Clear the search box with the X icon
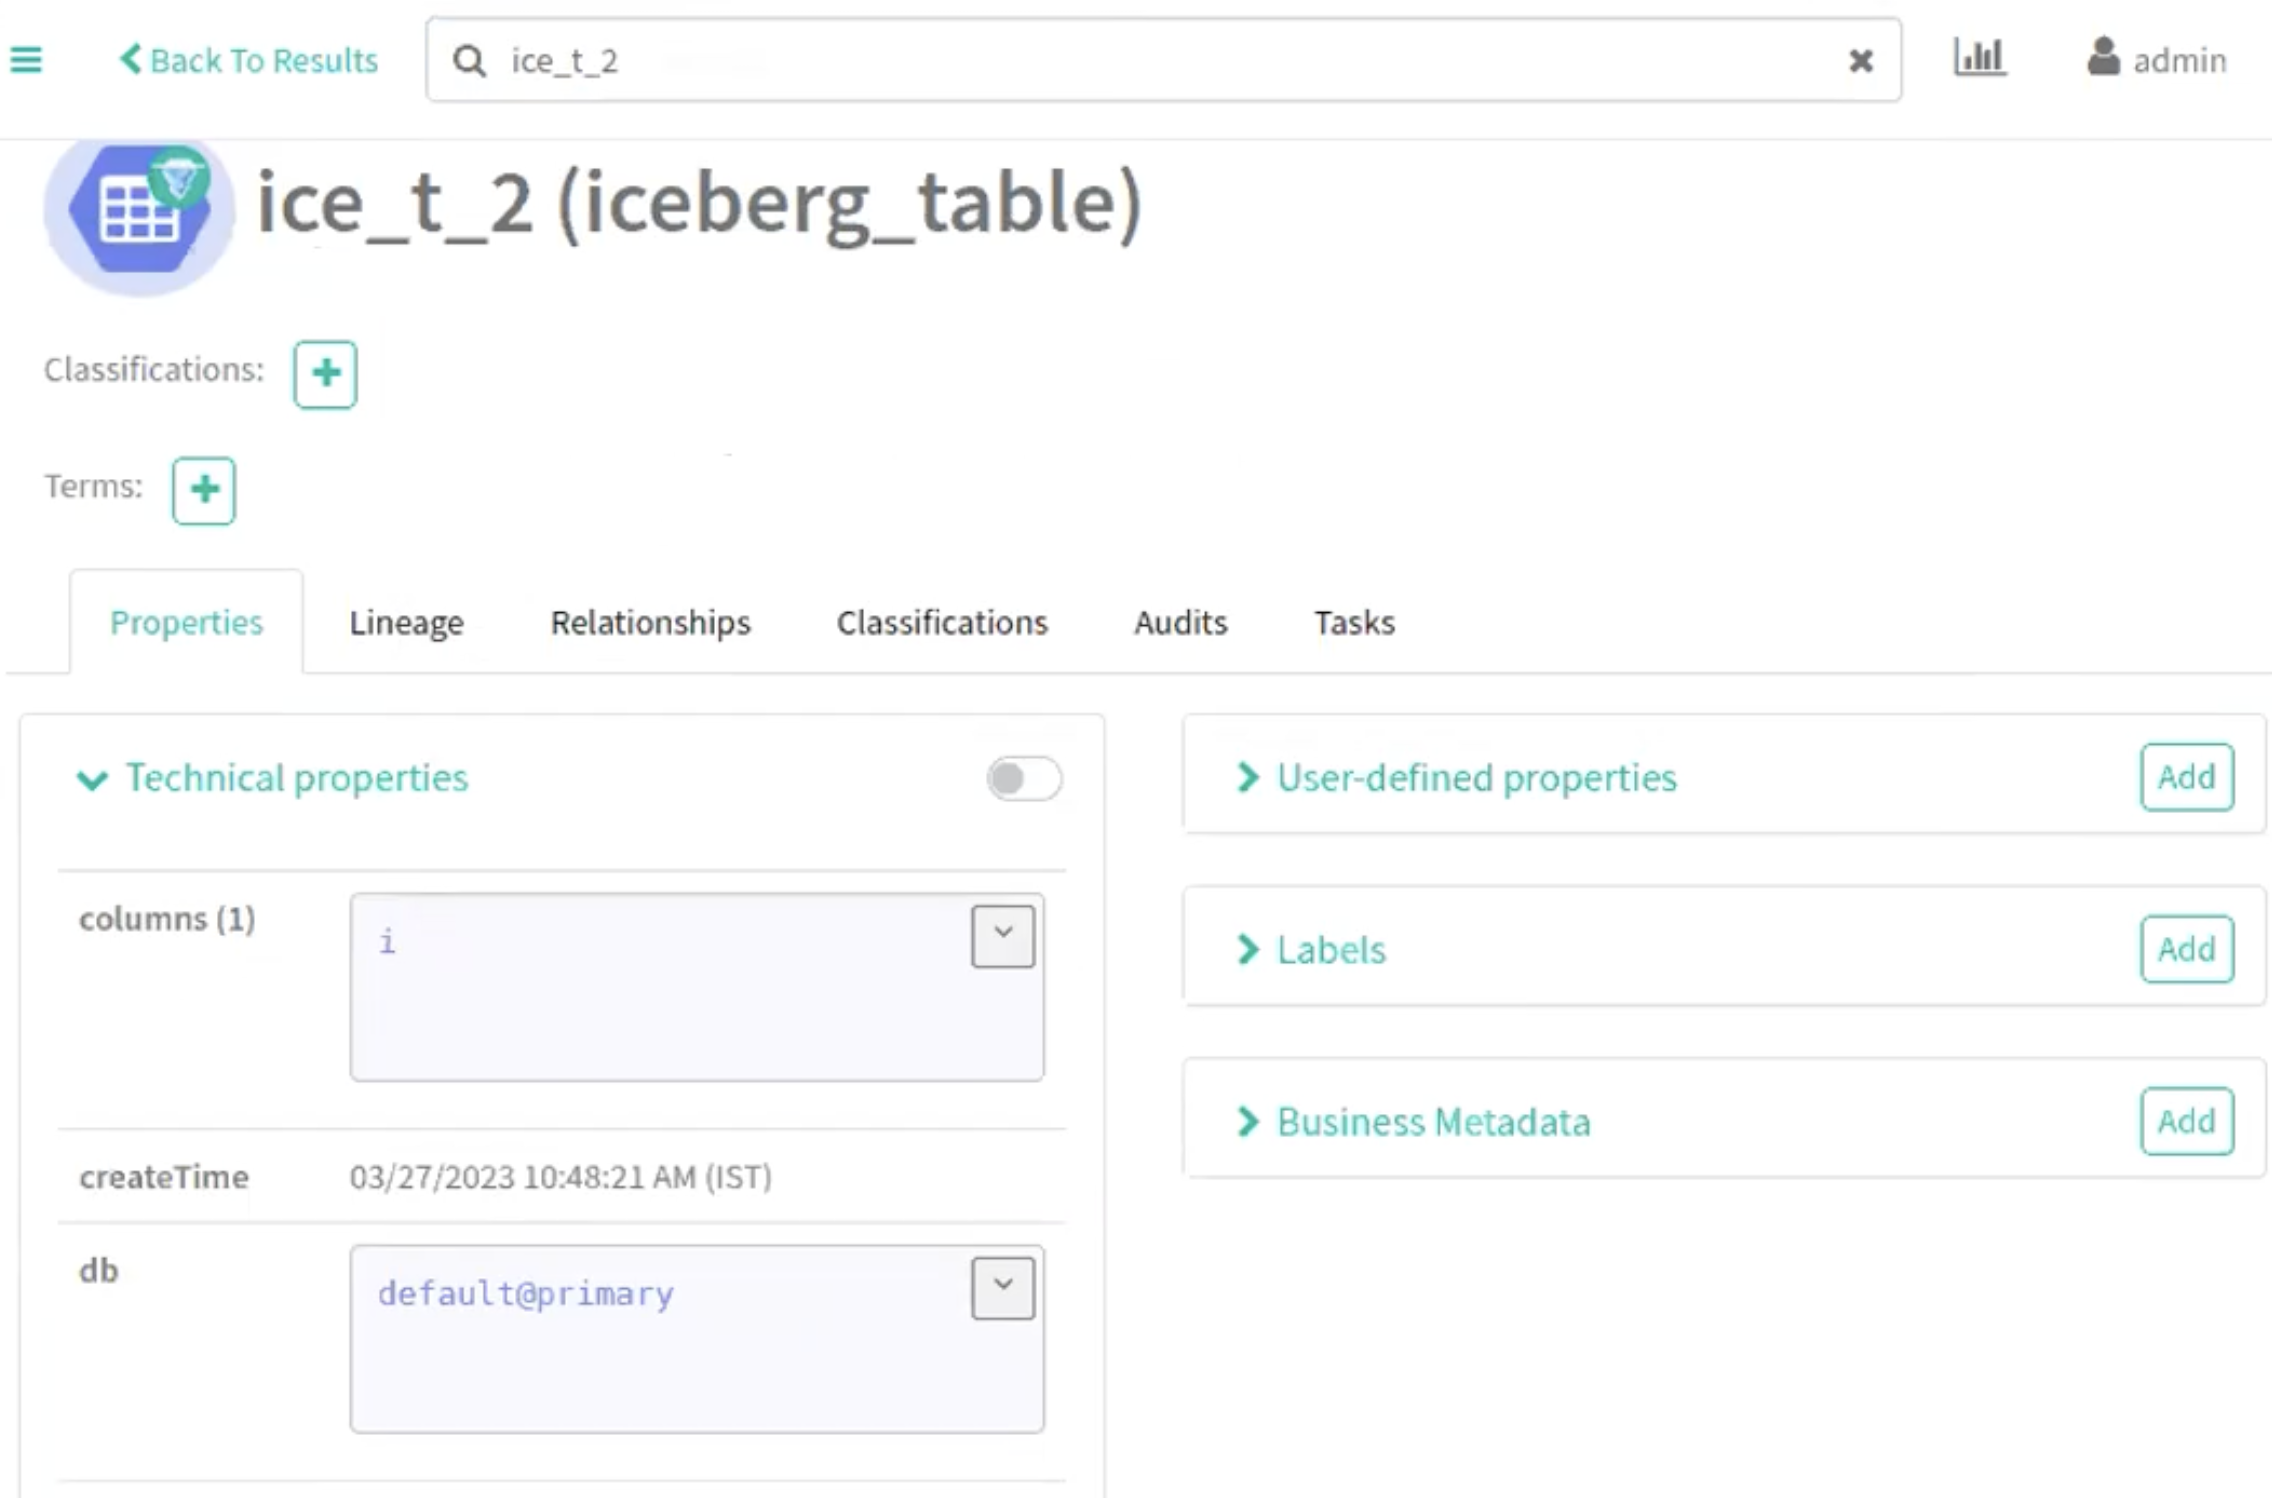Viewport: 2272px width, 1498px height. coord(1860,61)
